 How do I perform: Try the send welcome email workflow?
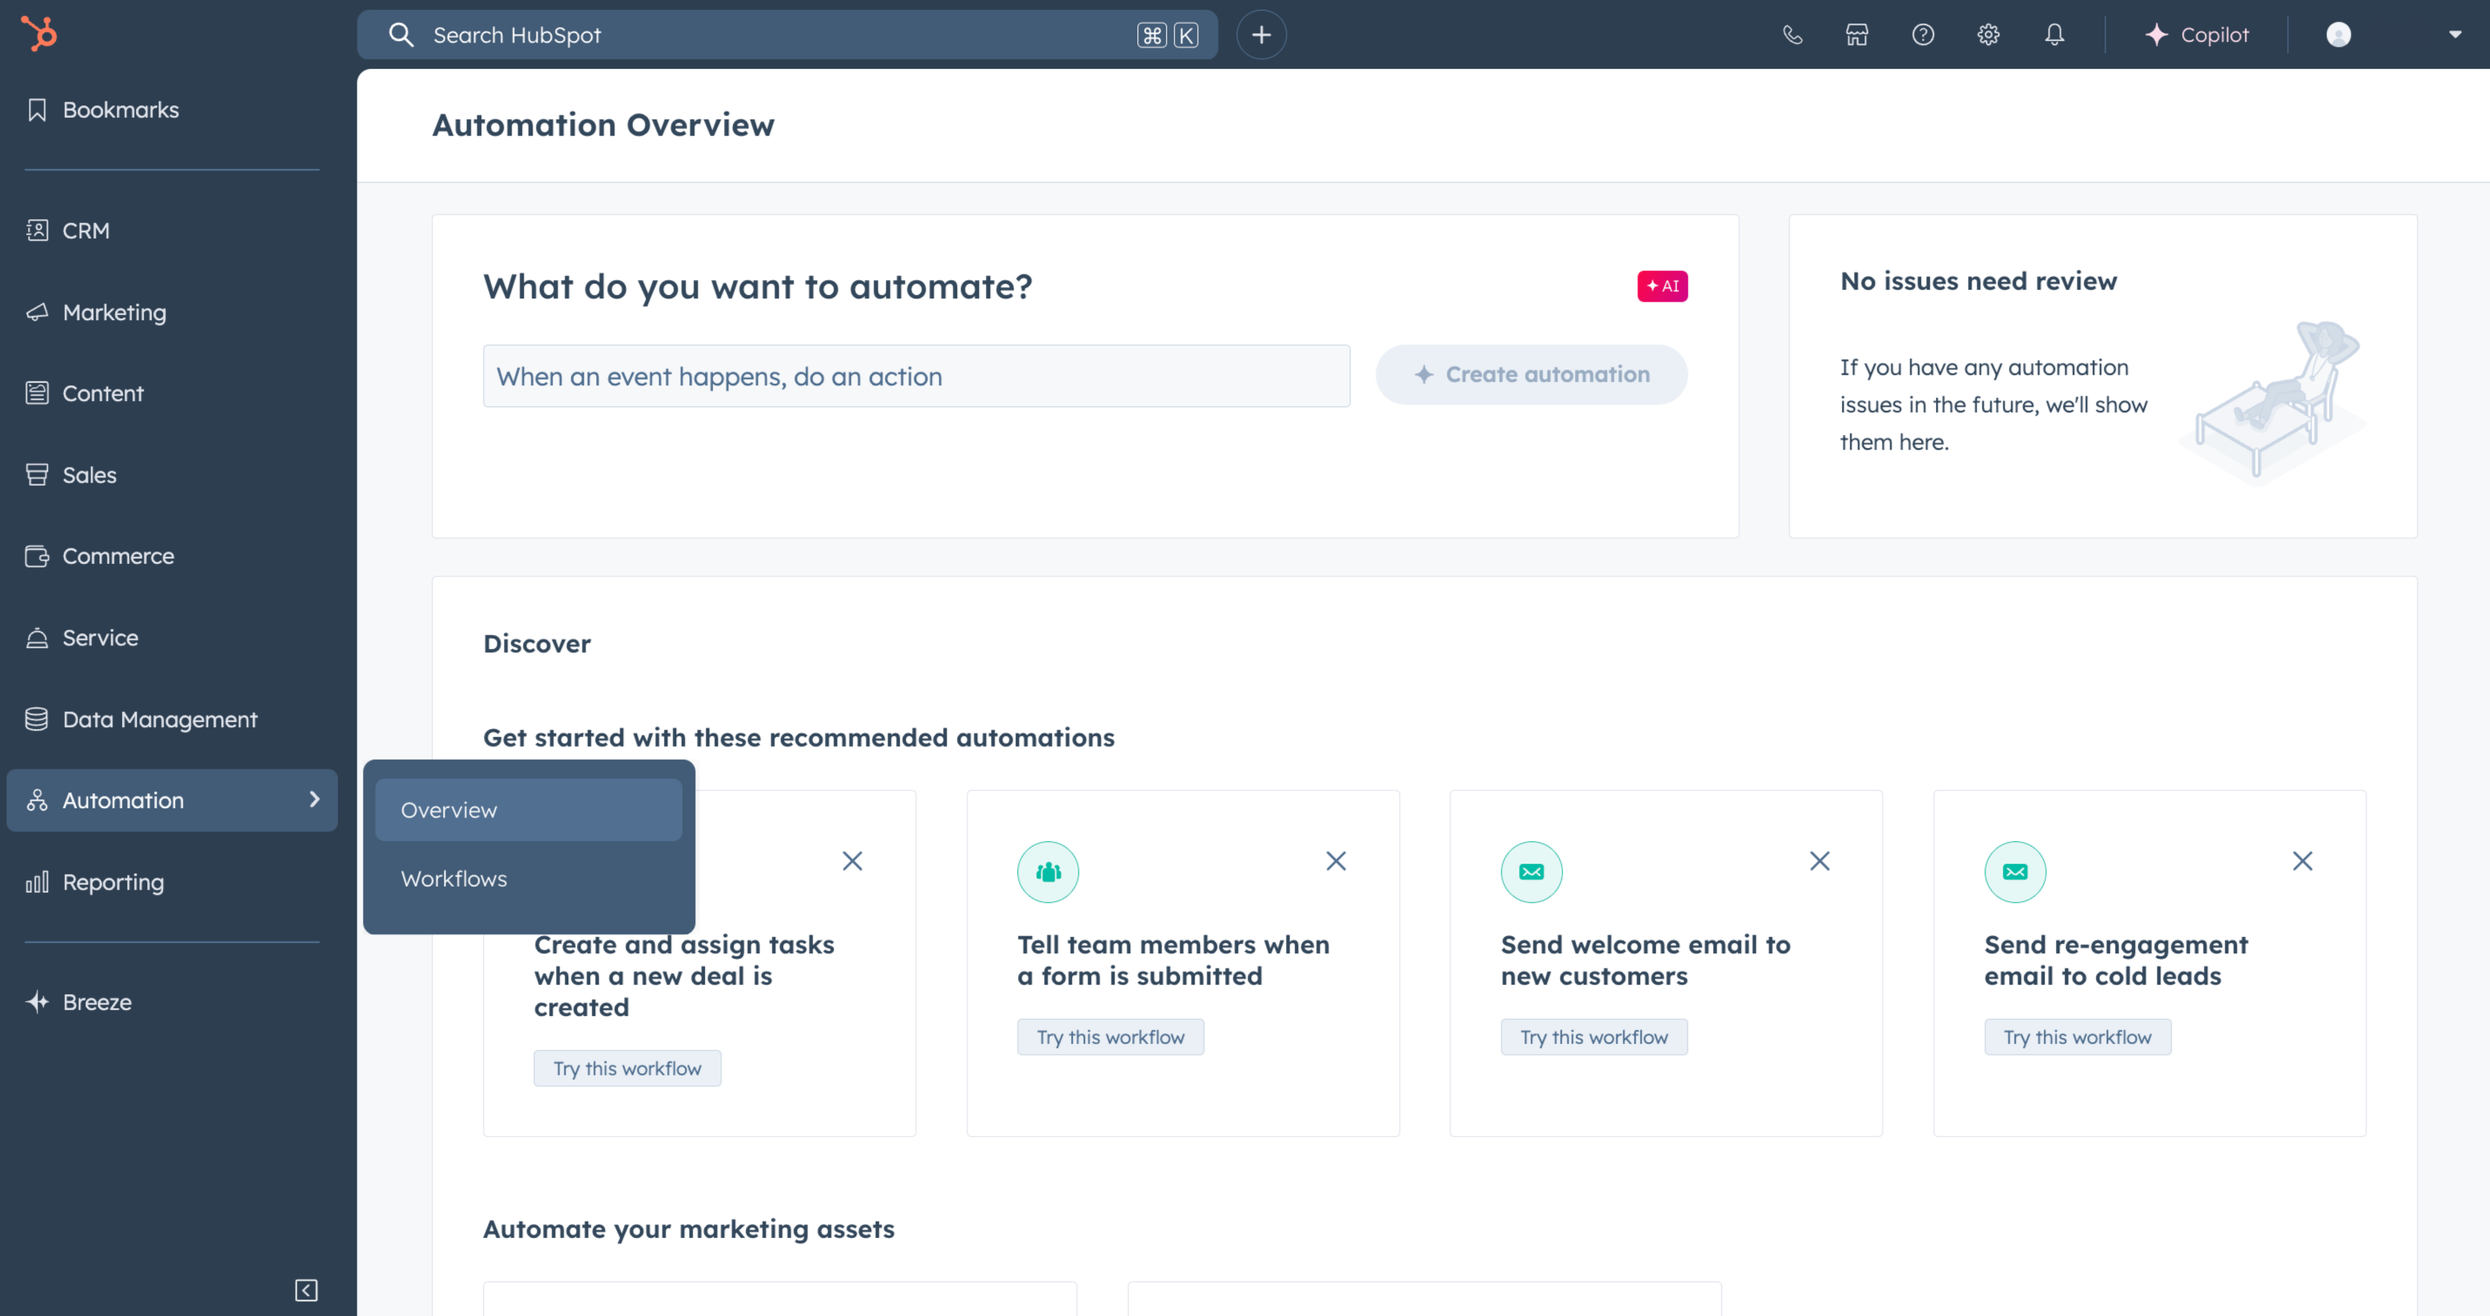tap(1594, 1037)
